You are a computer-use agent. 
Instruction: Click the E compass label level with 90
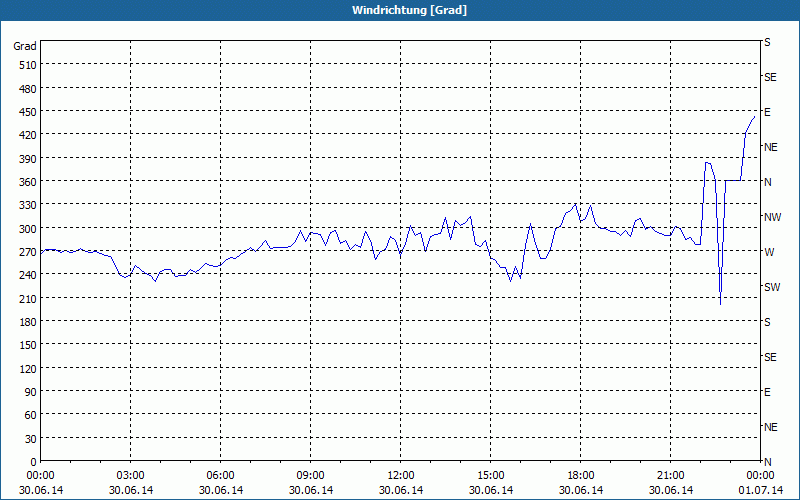[x=767, y=392]
